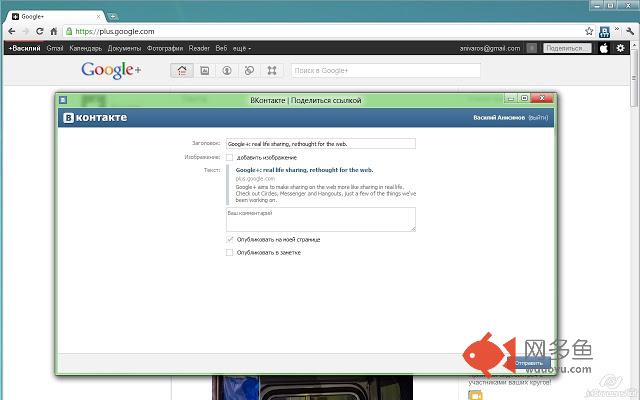Open the photo thumbnail behind the popup
The height and width of the screenshot is (400, 640).
tap(313, 388)
